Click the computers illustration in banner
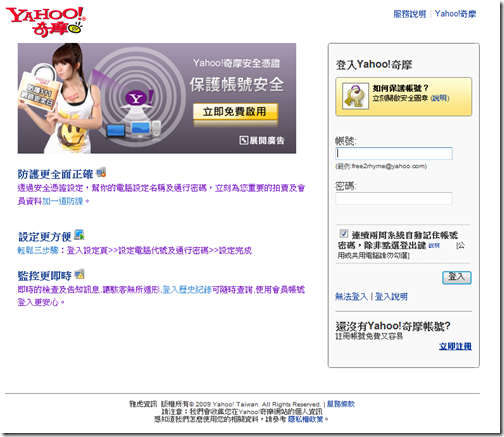Screen dimensions: 504x437 [x=134, y=130]
